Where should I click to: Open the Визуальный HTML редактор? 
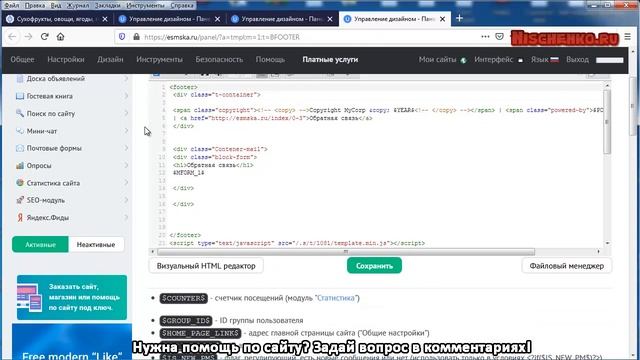click(x=206, y=266)
